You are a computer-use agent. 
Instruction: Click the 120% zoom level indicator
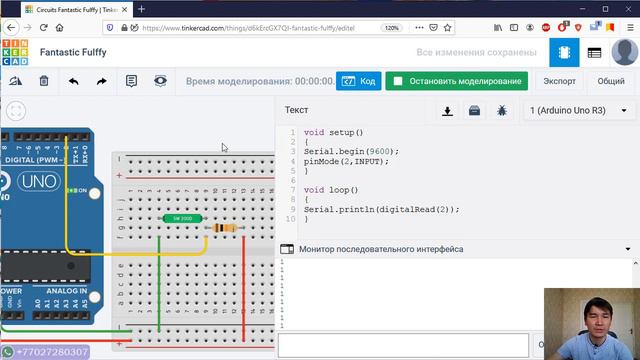pyautogui.click(x=392, y=28)
